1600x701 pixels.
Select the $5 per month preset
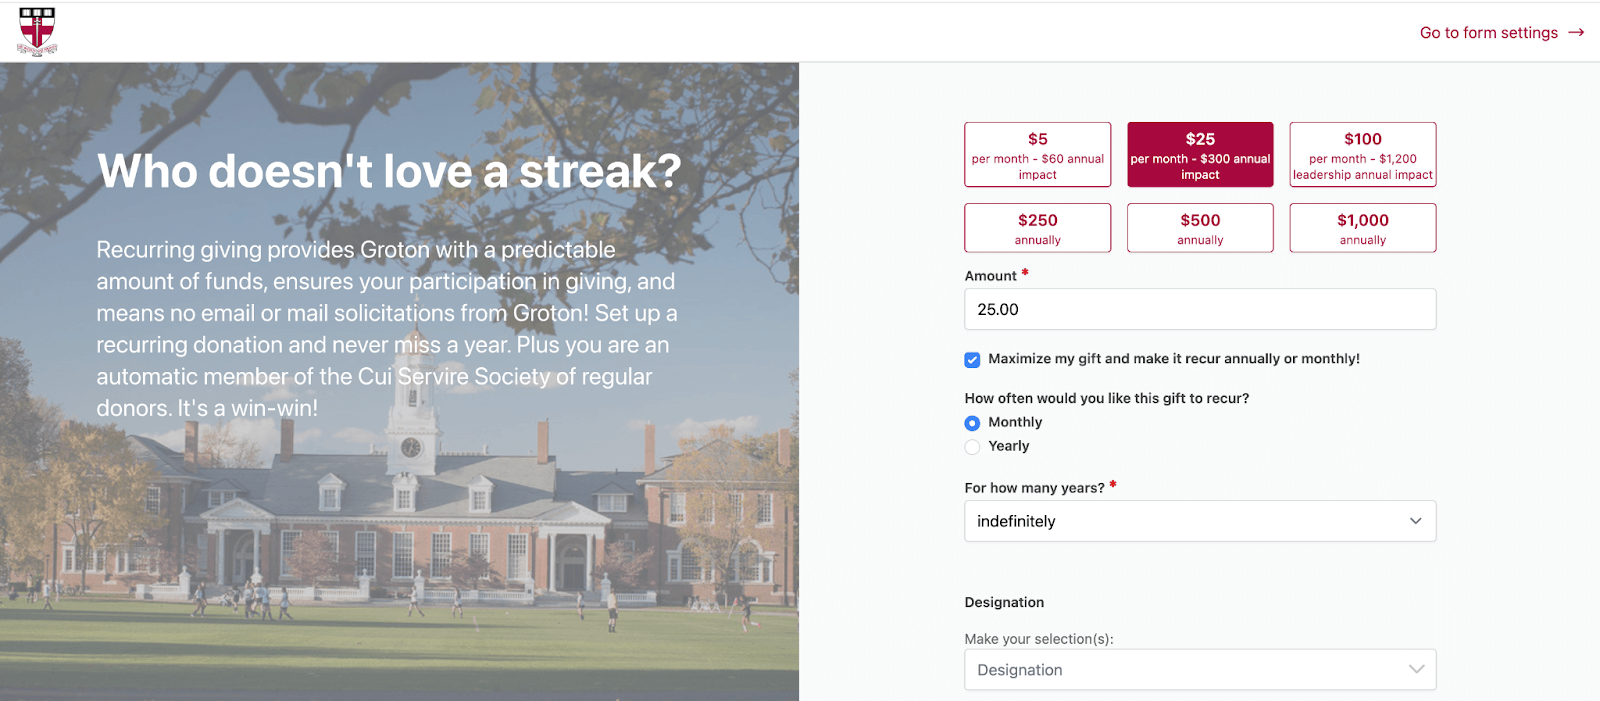[1037, 154]
